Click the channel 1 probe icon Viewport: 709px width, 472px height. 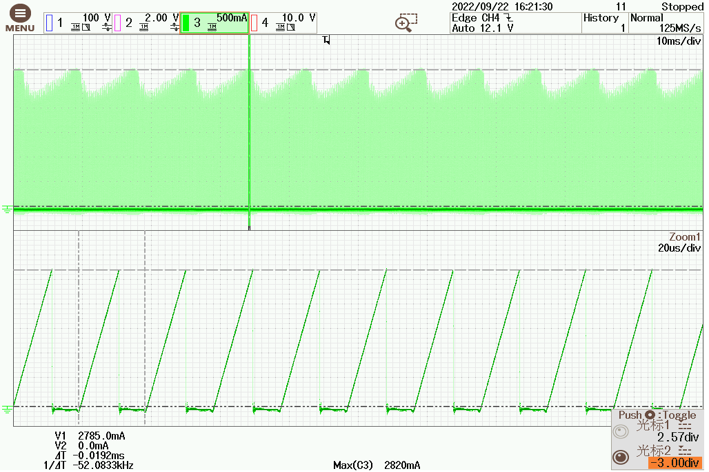click(86, 28)
